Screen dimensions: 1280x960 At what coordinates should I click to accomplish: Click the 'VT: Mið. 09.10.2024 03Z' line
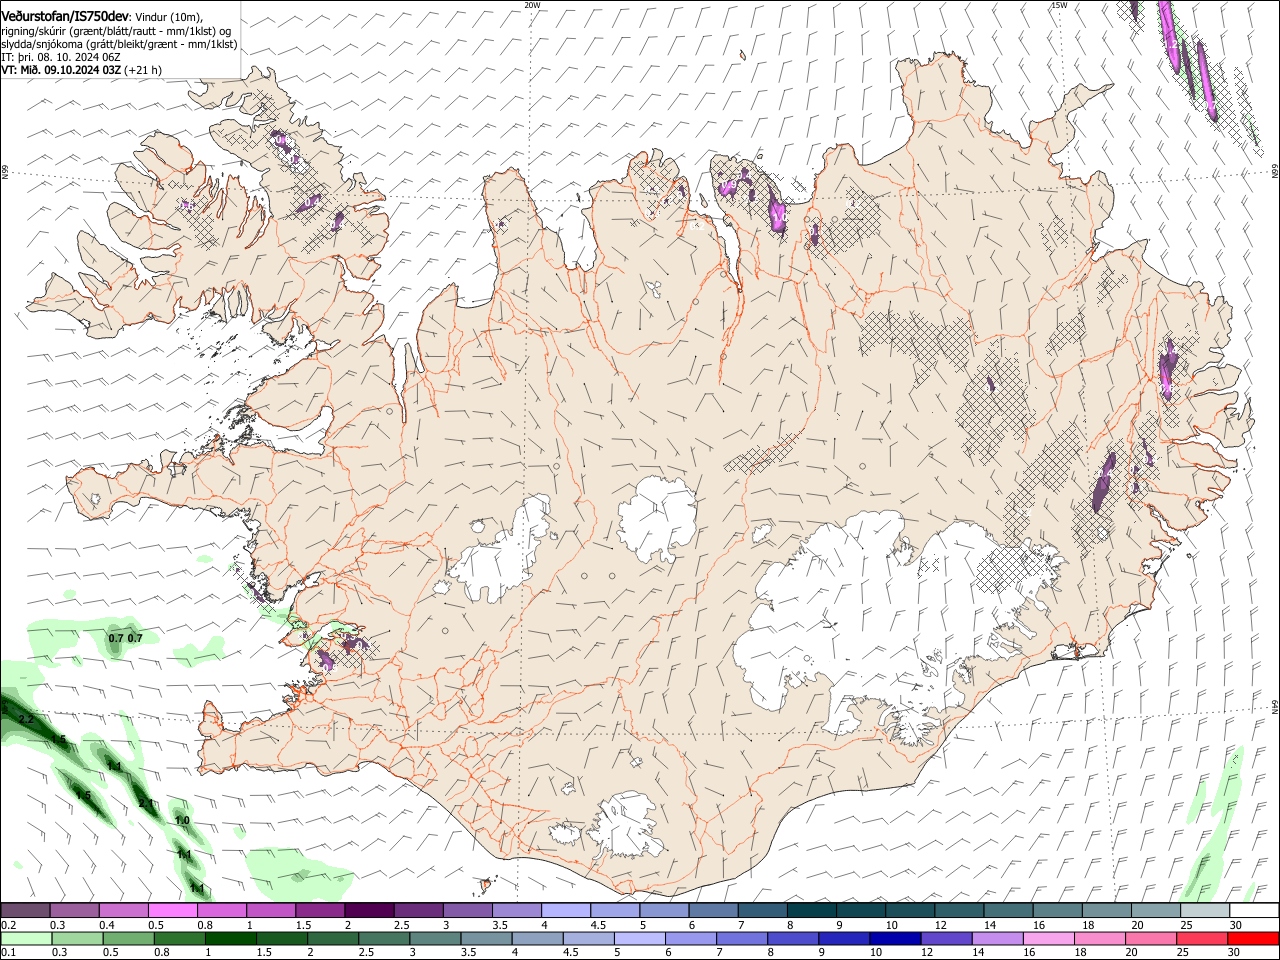tap(61, 70)
